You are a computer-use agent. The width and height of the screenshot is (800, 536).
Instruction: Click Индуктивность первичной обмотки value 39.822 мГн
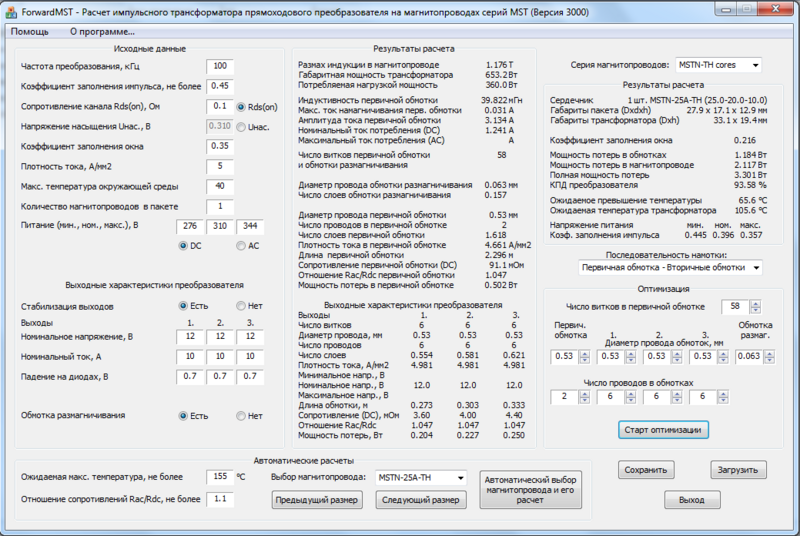click(x=502, y=100)
